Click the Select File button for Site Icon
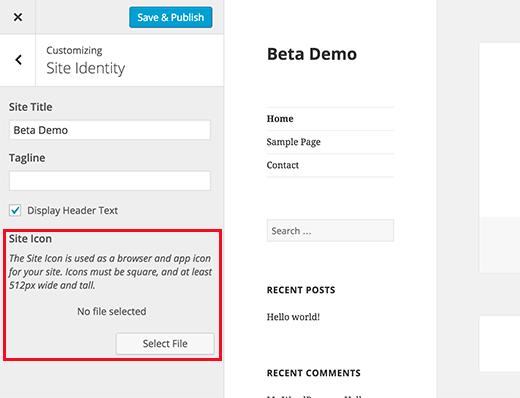Screen dimensions: 520x398 click(165, 344)
